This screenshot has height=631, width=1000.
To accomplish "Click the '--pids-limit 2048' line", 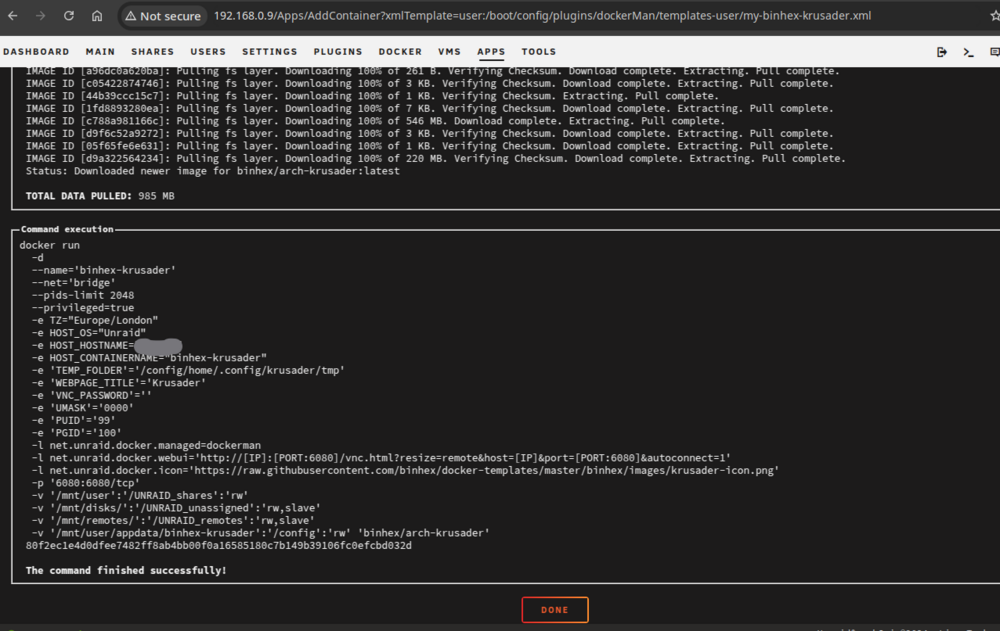I will [x=83, y=295].
